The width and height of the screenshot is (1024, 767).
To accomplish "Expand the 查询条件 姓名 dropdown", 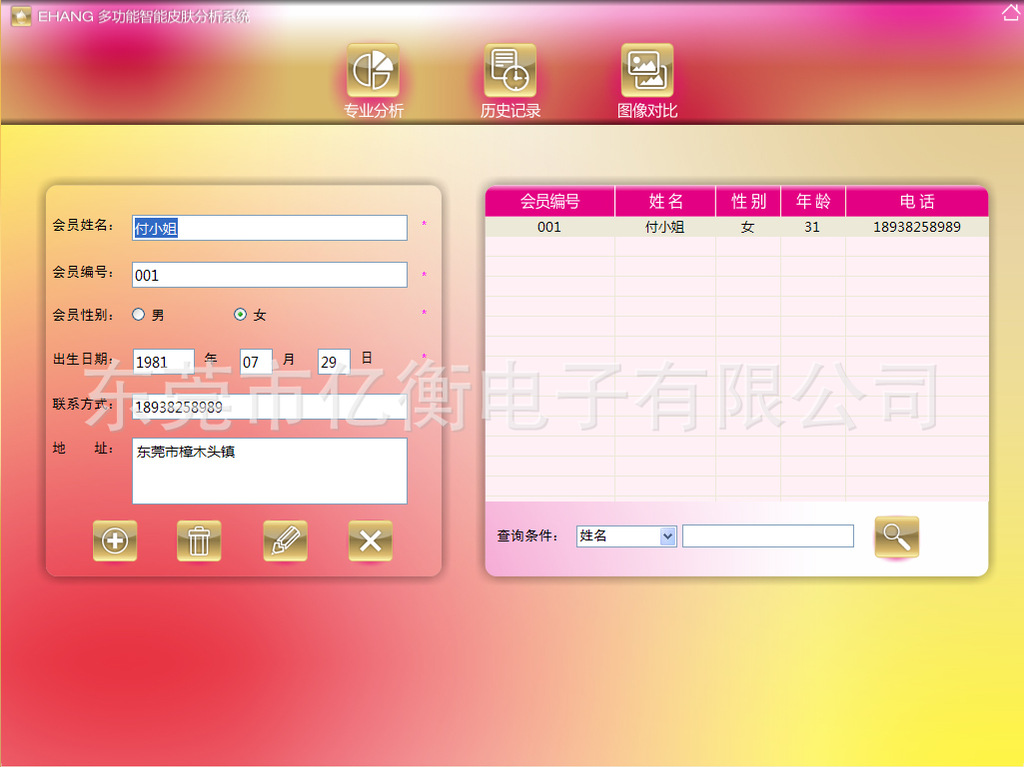I will pos(668,537).
